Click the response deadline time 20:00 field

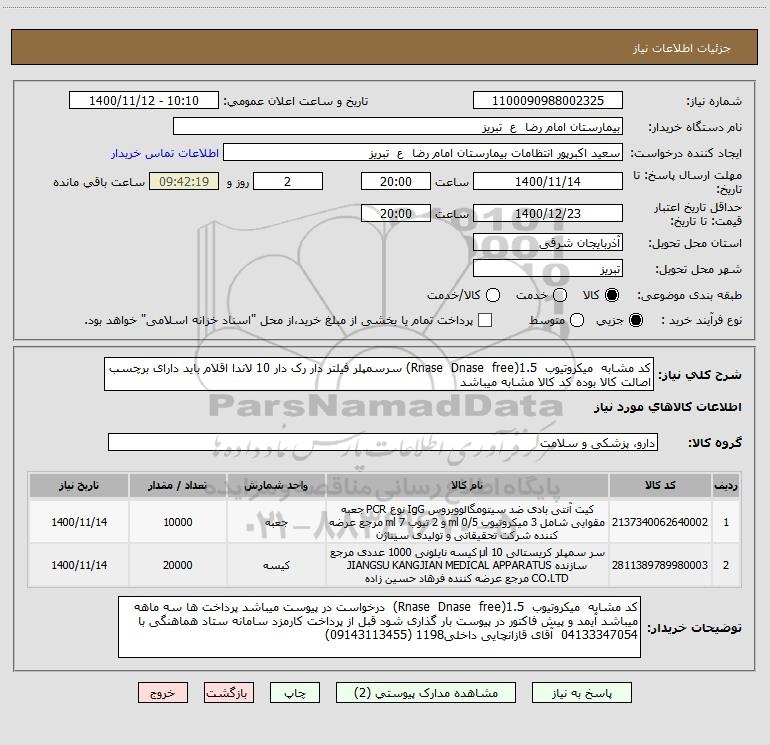tap(396, 181)
